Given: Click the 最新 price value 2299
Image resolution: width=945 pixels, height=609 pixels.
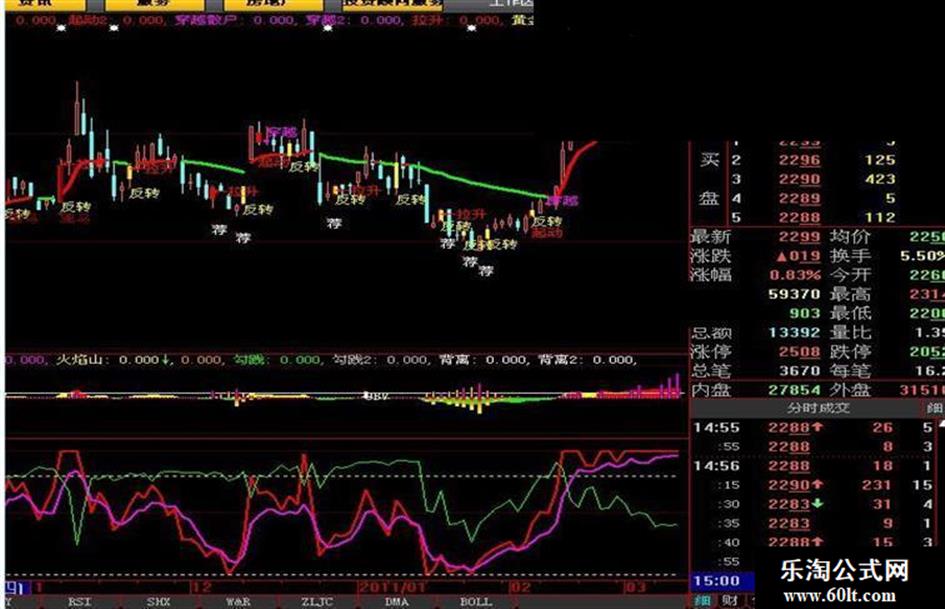Looking at the screenshot, I should click(799, 237).
